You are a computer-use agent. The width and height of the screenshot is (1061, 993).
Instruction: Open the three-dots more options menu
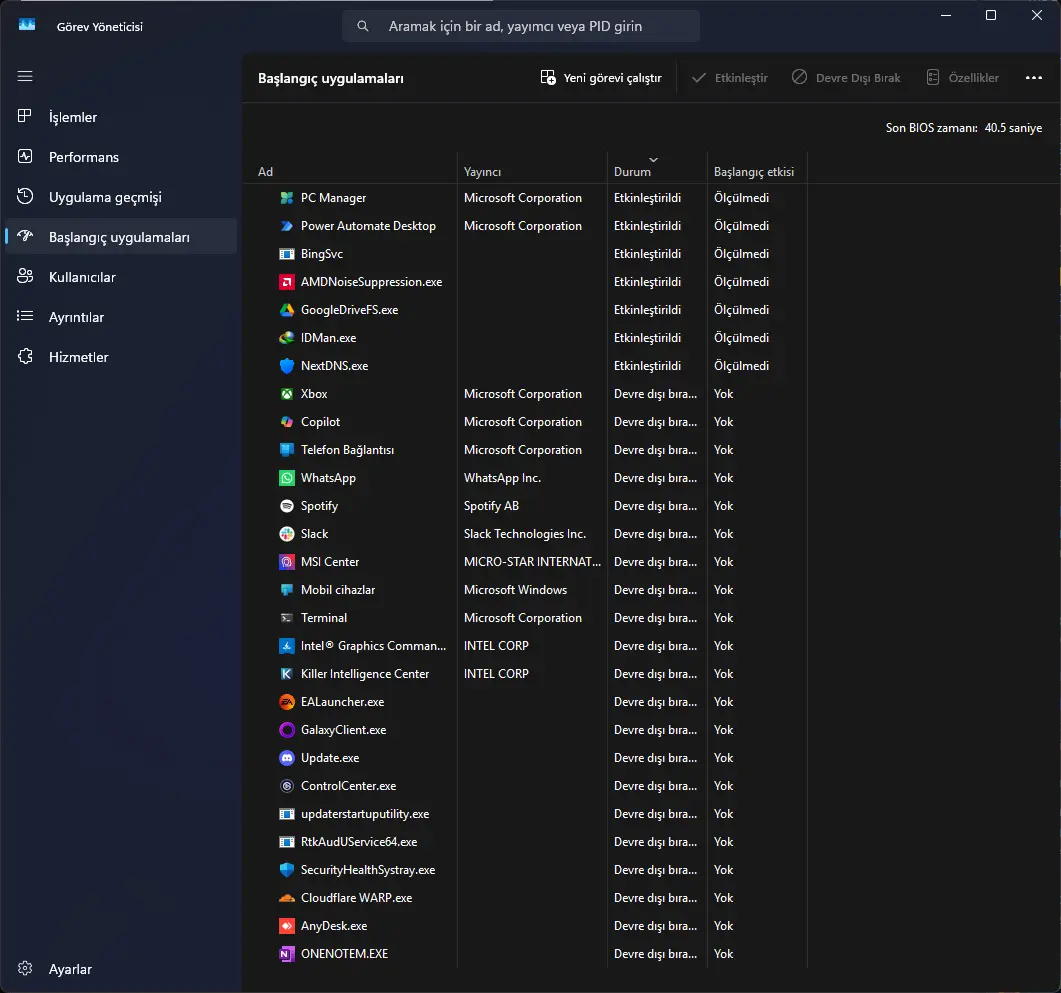(1033, 78)
